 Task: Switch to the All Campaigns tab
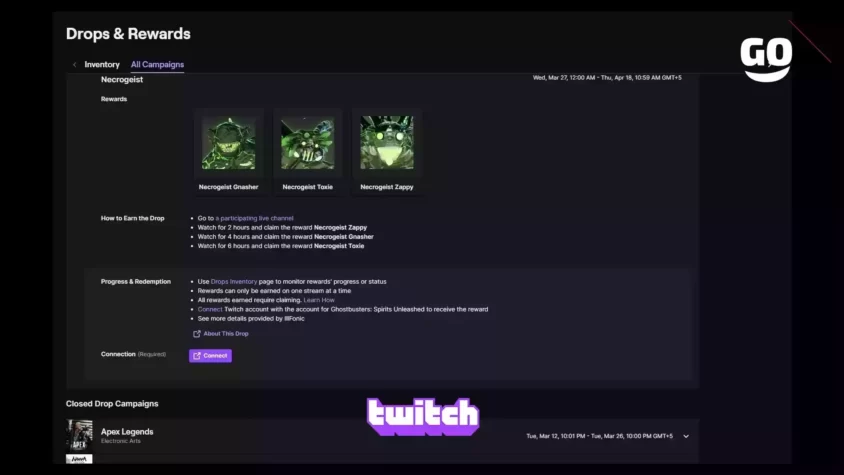(157, 65)
